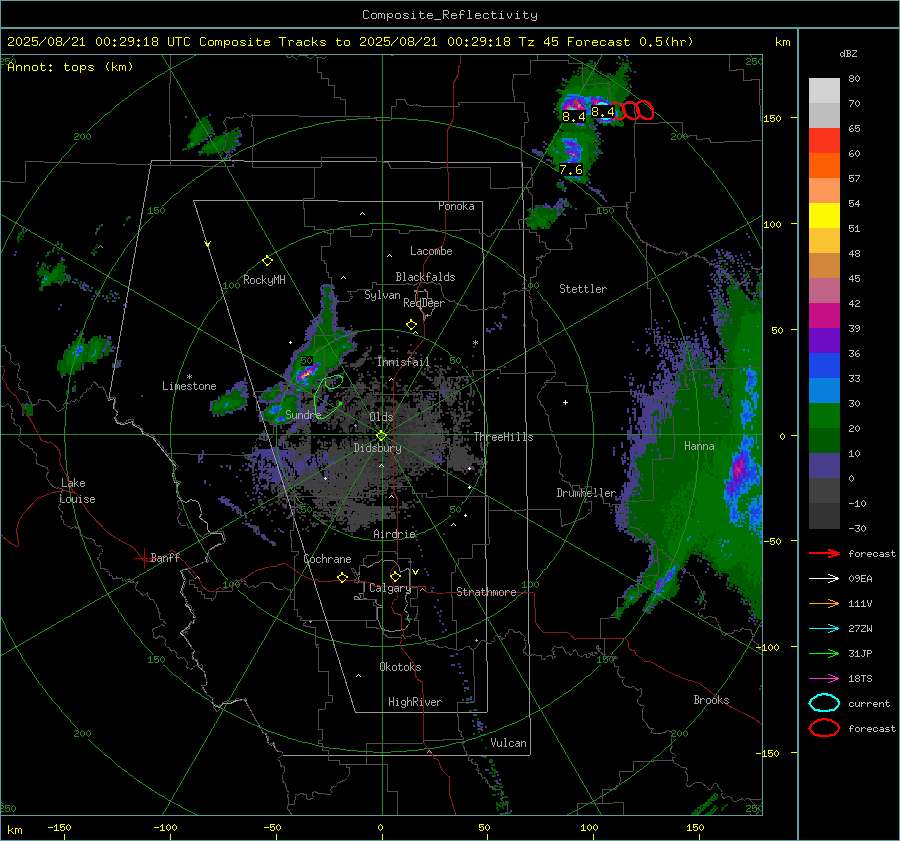Select the orange 111V arrow legend icon

(824, 603)
